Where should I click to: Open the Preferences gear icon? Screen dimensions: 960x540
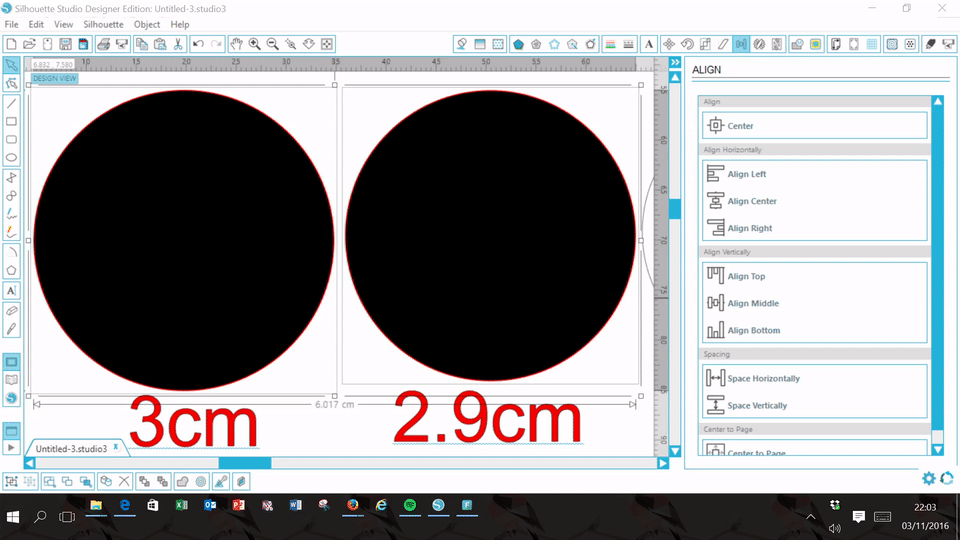pos(928,478)
